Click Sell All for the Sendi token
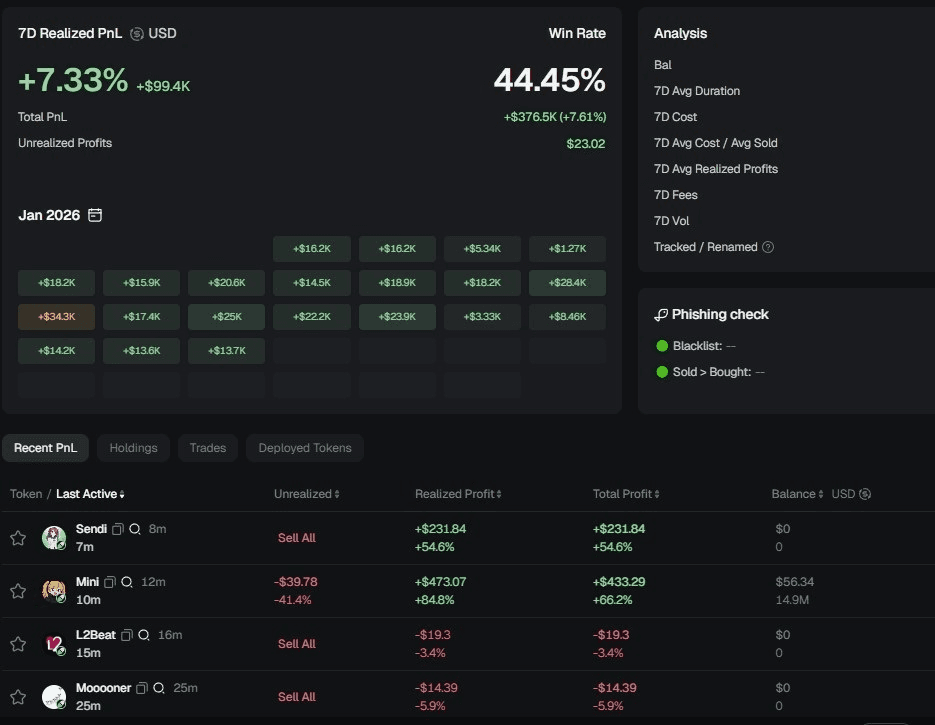Image resolution: width=935 pixels, height=725 pixels. click(x=296, y=537)
